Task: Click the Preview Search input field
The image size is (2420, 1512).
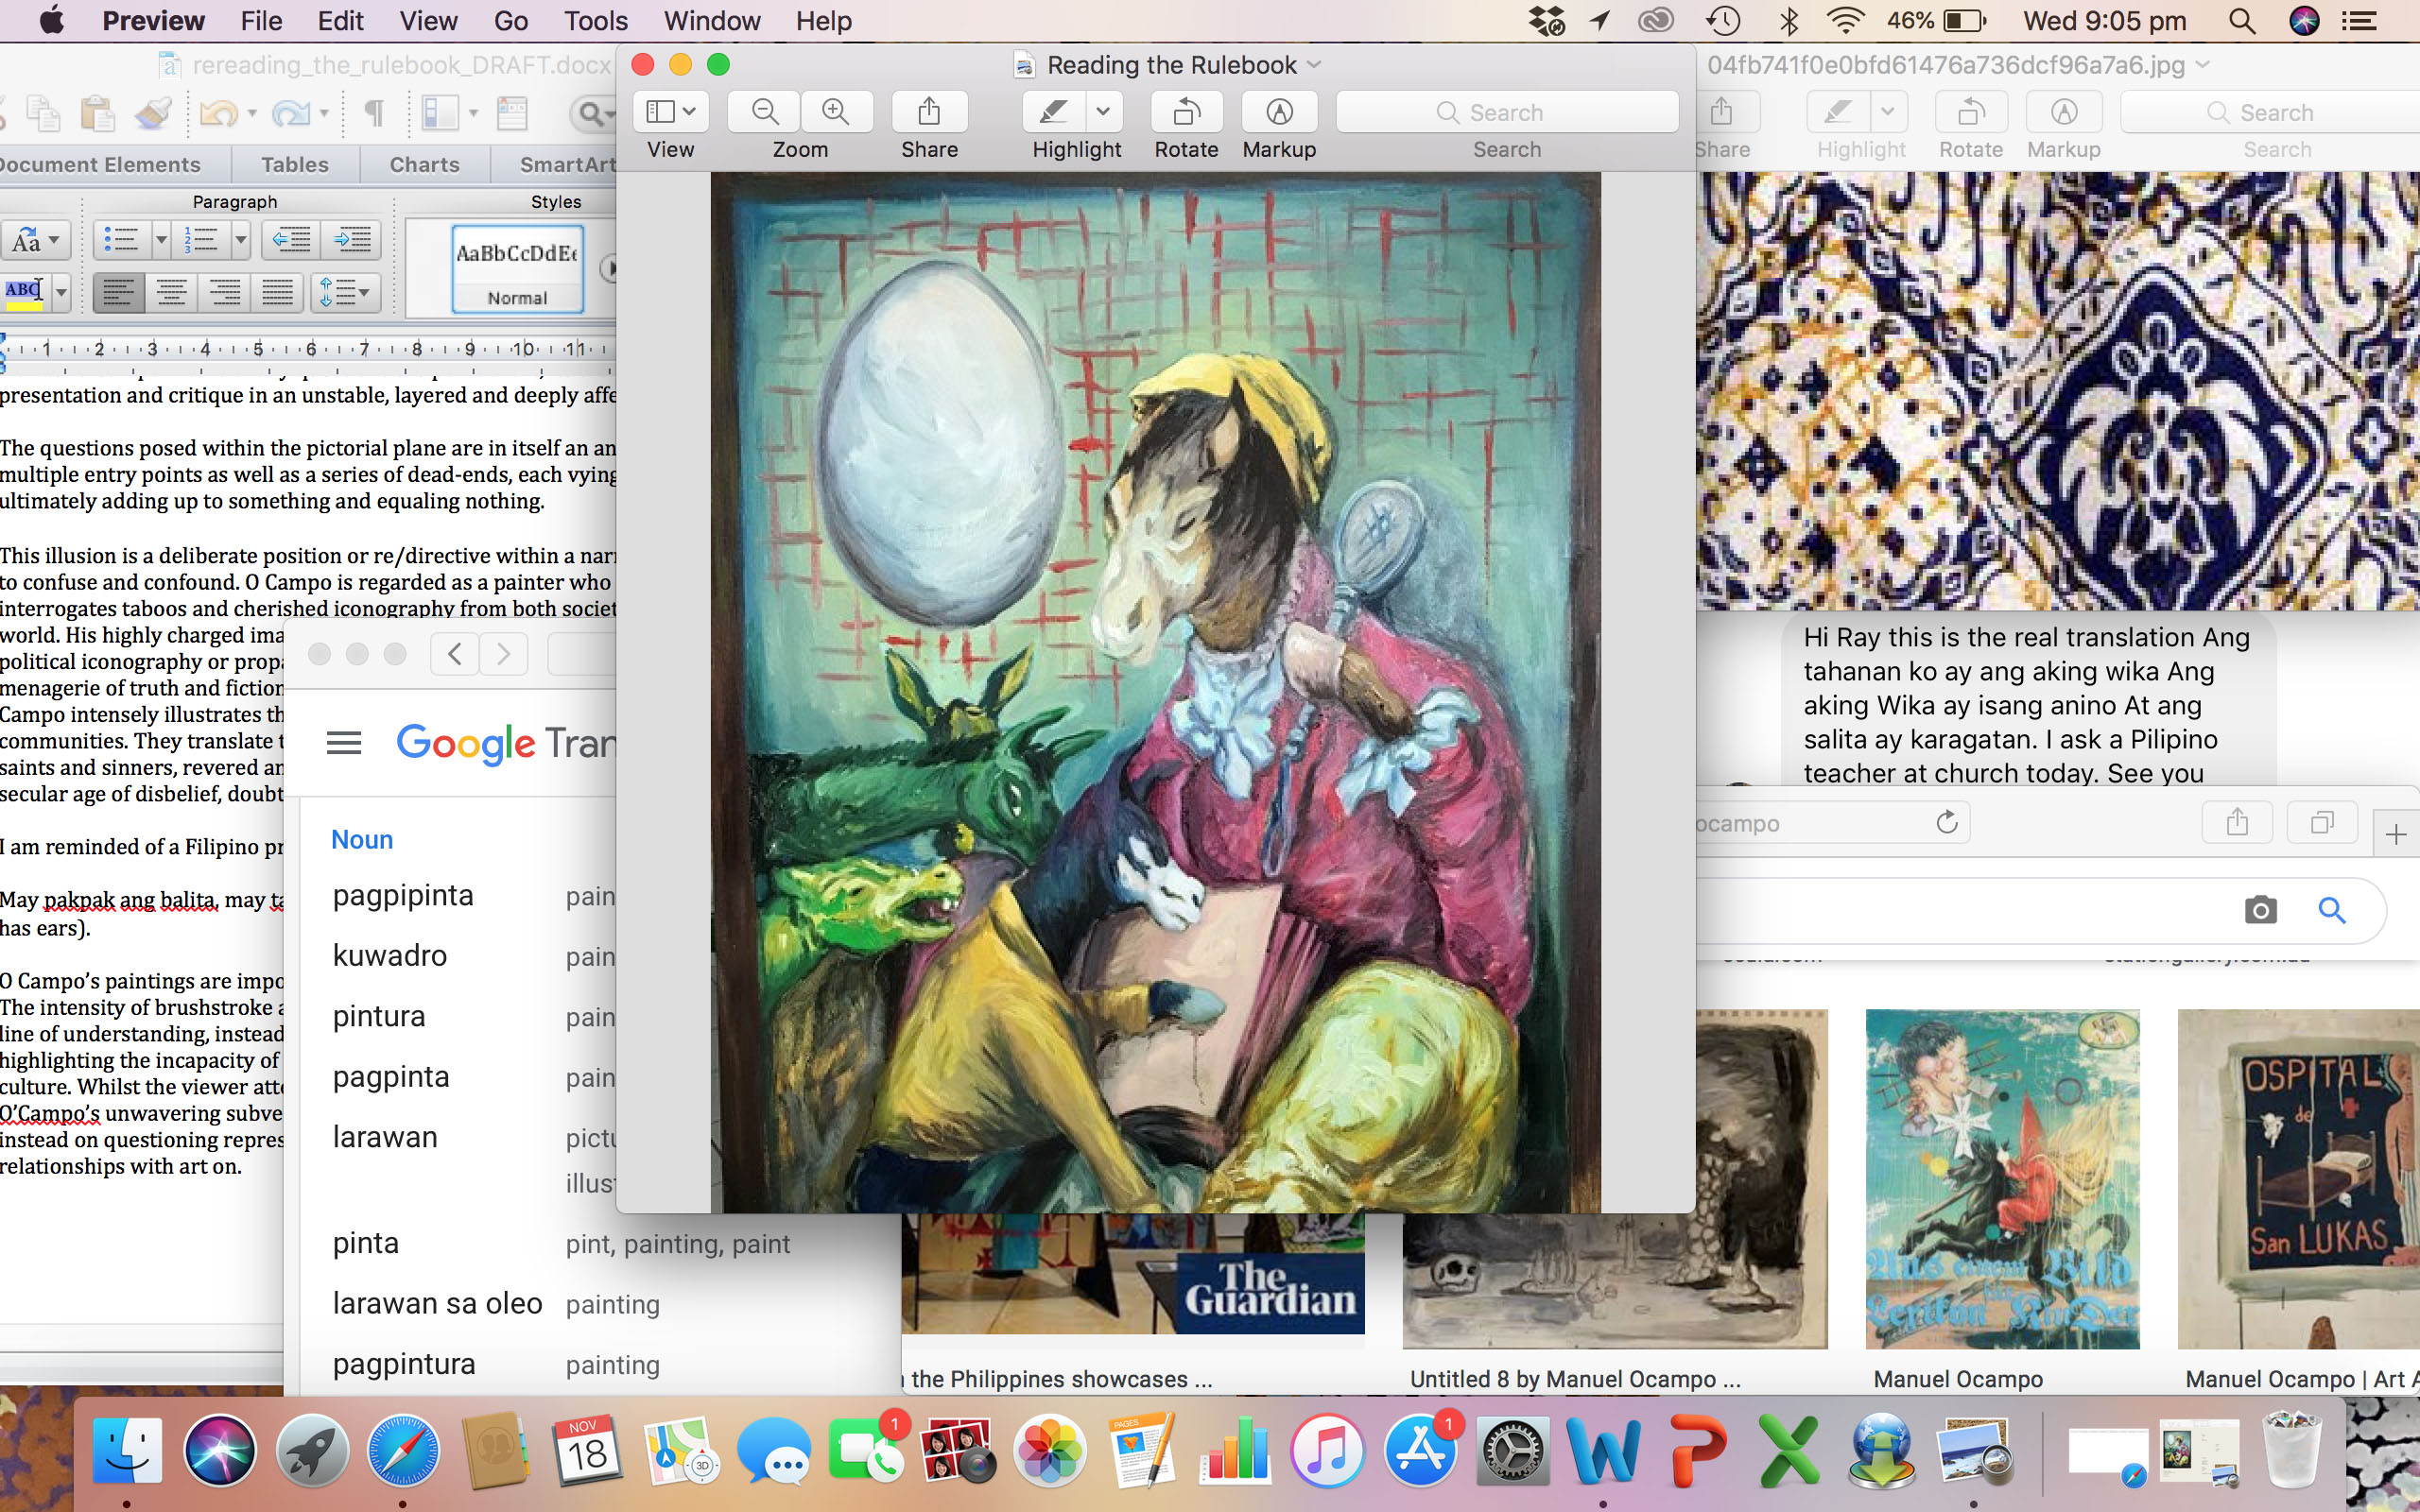Action: [1507, 112]
